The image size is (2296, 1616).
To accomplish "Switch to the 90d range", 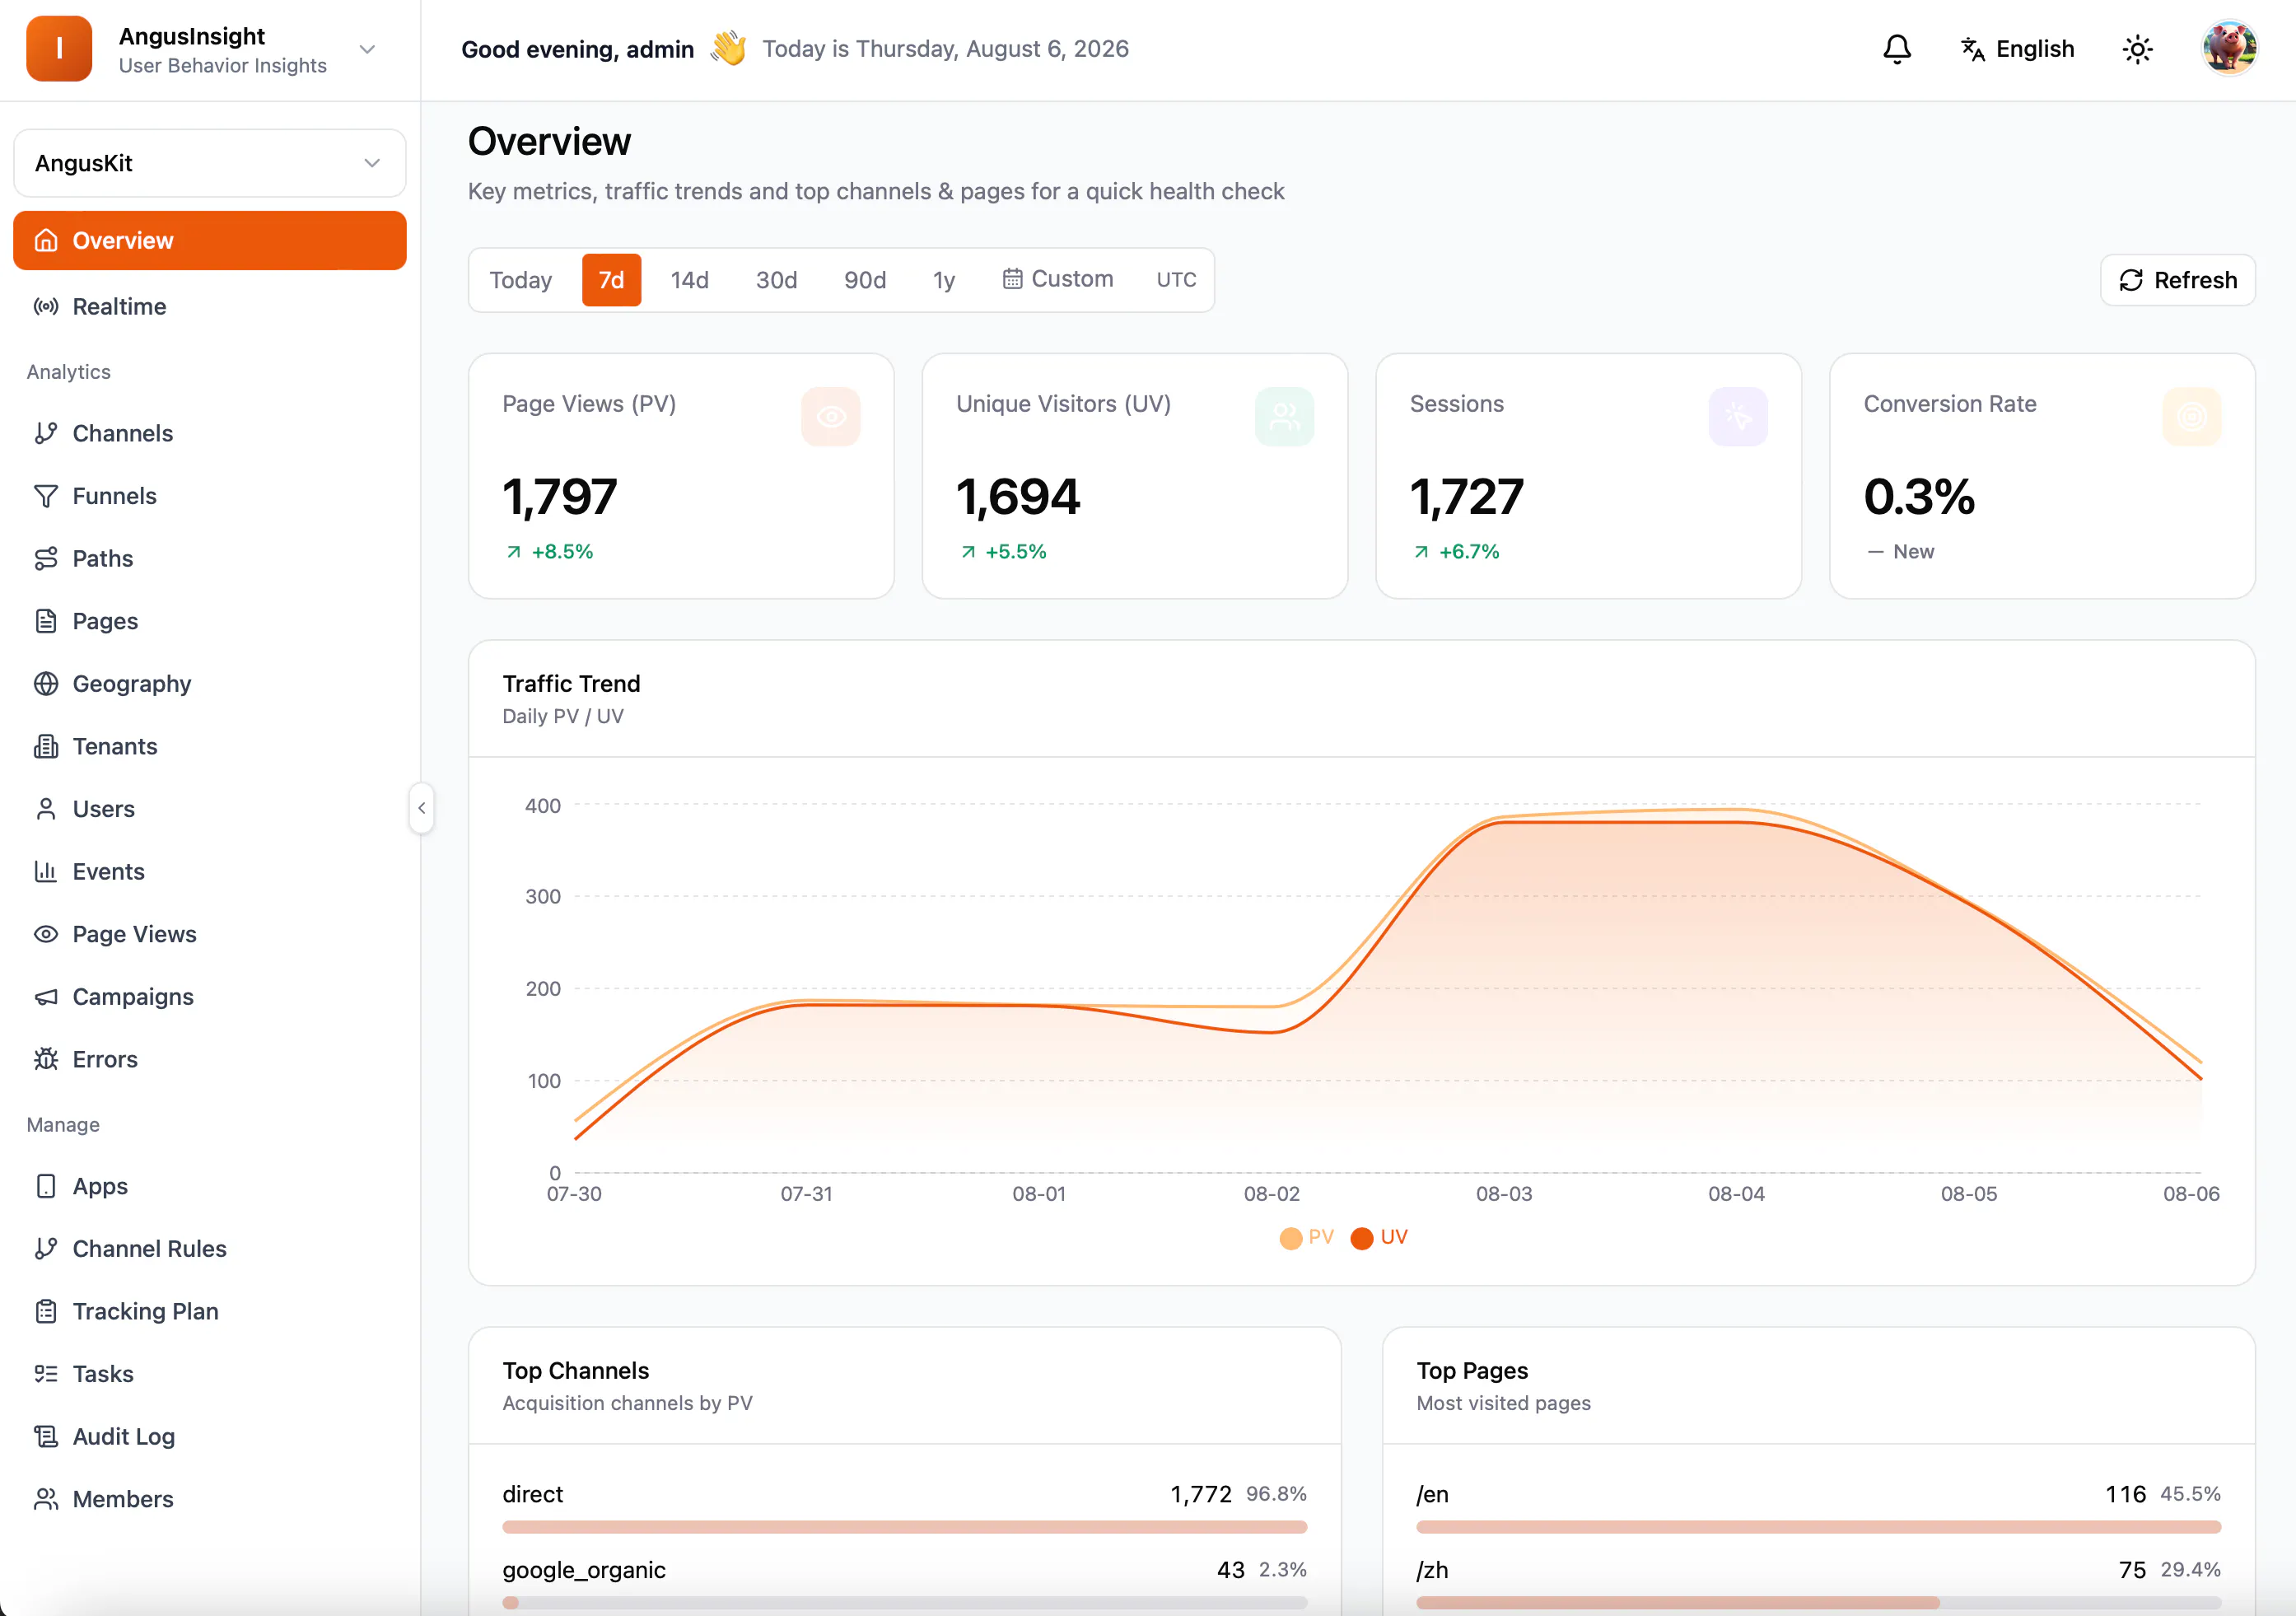I will tap(865, 280).
